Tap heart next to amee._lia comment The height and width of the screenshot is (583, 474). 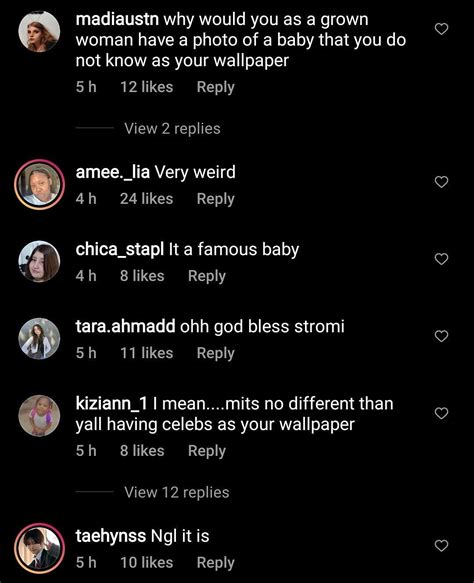coord(441,182)
